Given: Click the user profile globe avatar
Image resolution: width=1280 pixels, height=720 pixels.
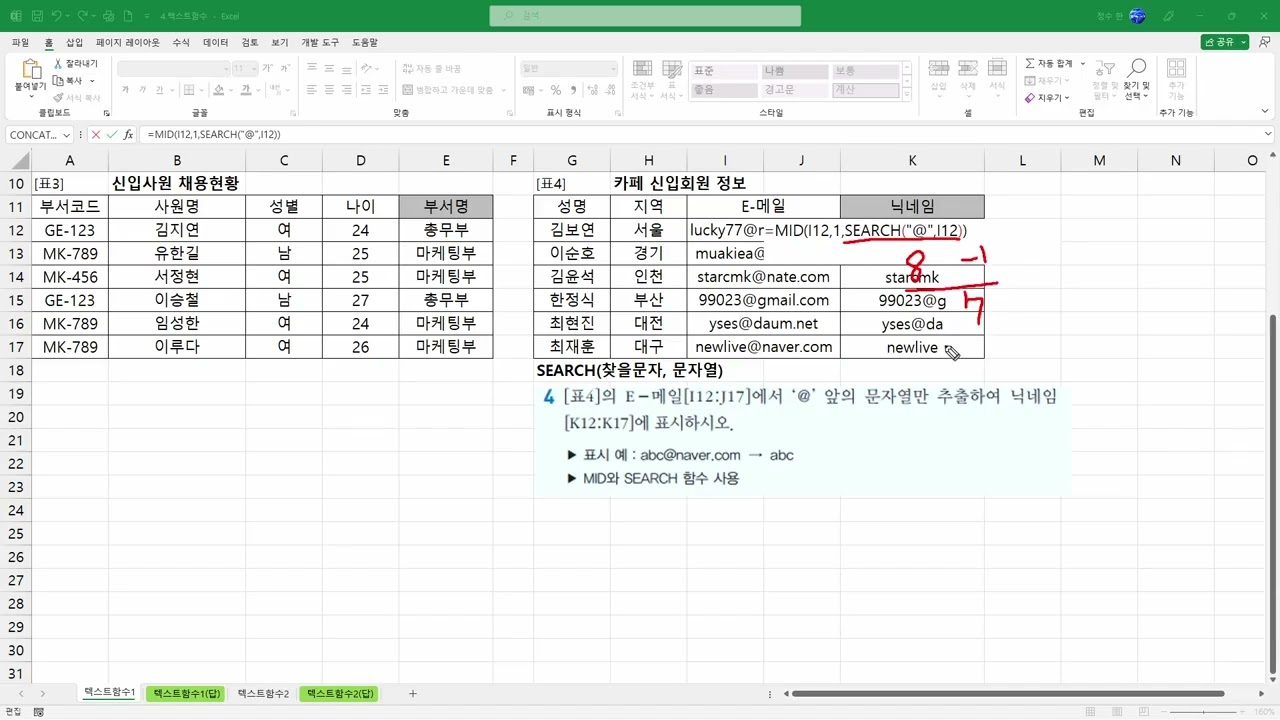Looking at the screenshot, I should [x=1137, y=16].
